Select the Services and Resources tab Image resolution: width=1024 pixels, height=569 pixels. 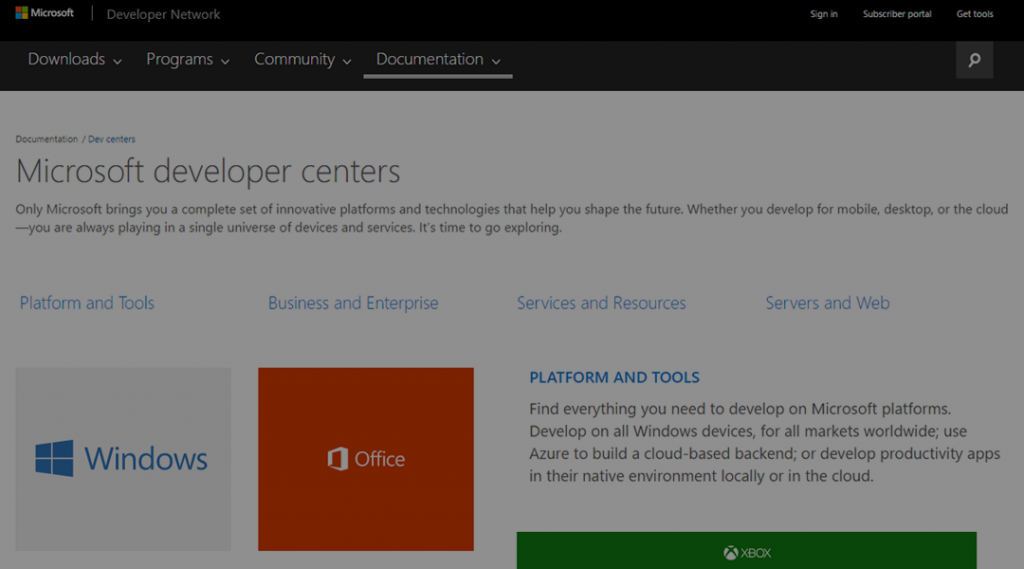tap(601, 303)
